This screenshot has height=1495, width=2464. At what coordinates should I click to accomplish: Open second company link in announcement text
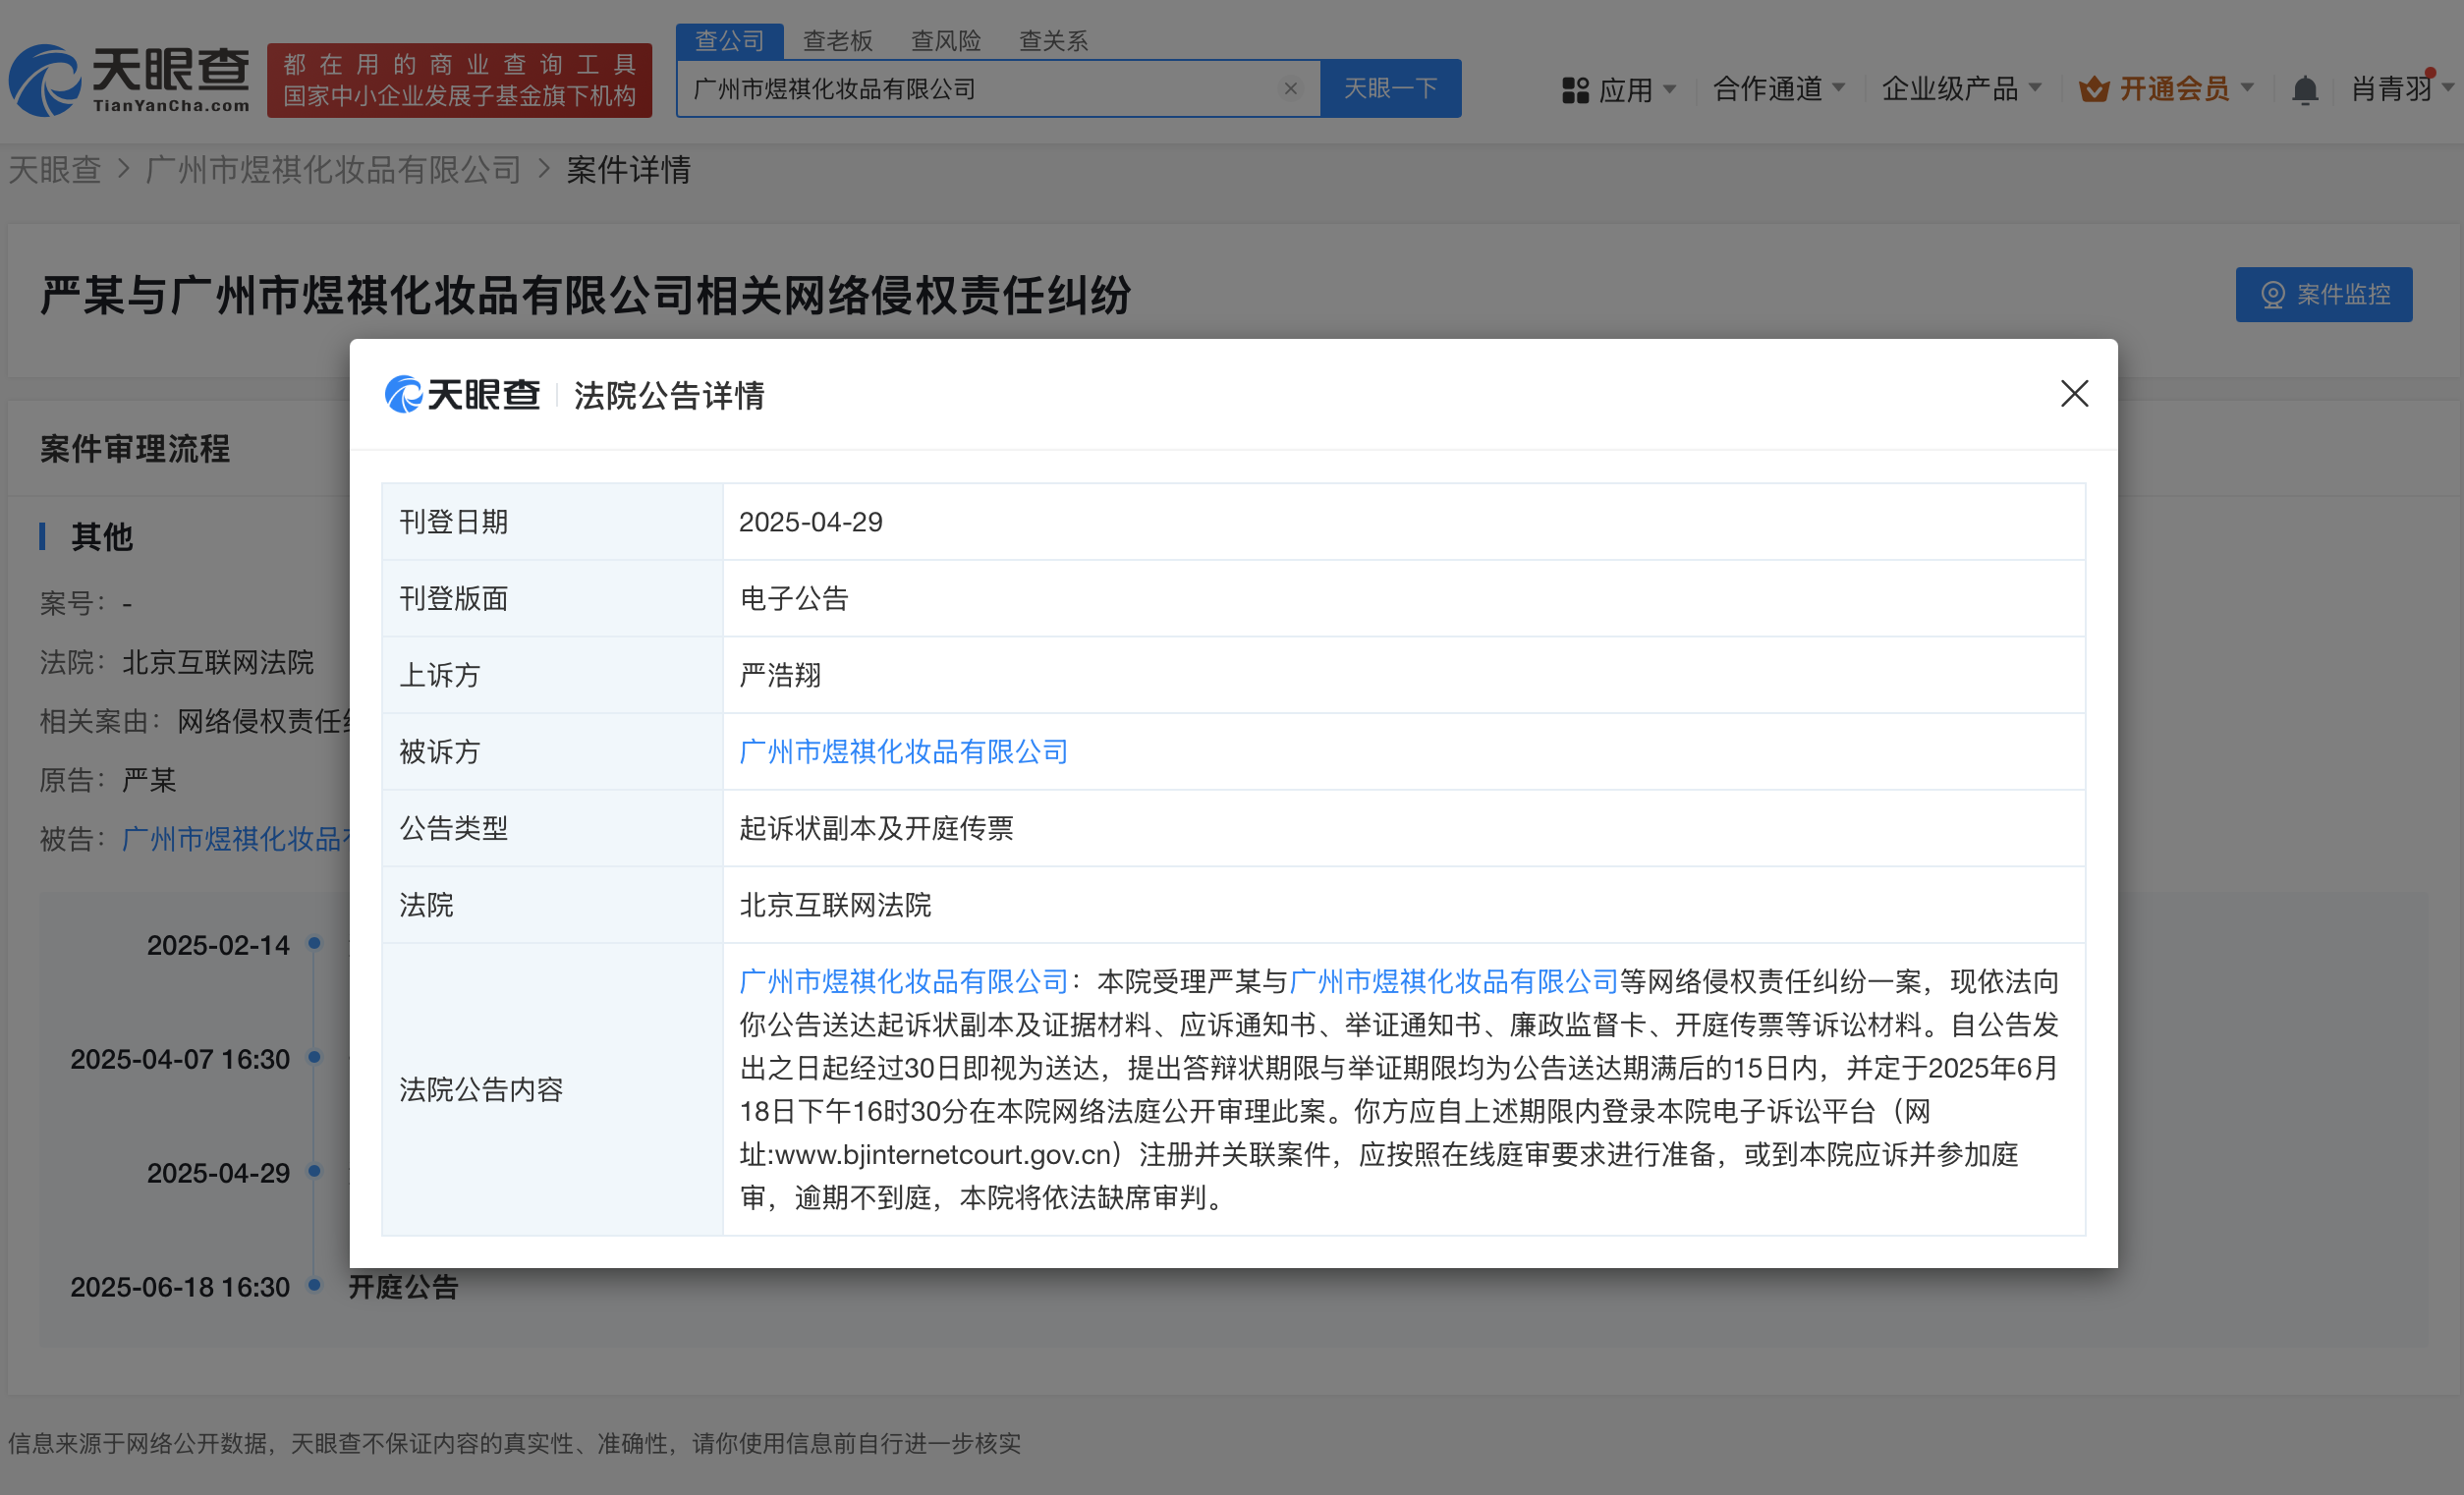[1453, 981]
